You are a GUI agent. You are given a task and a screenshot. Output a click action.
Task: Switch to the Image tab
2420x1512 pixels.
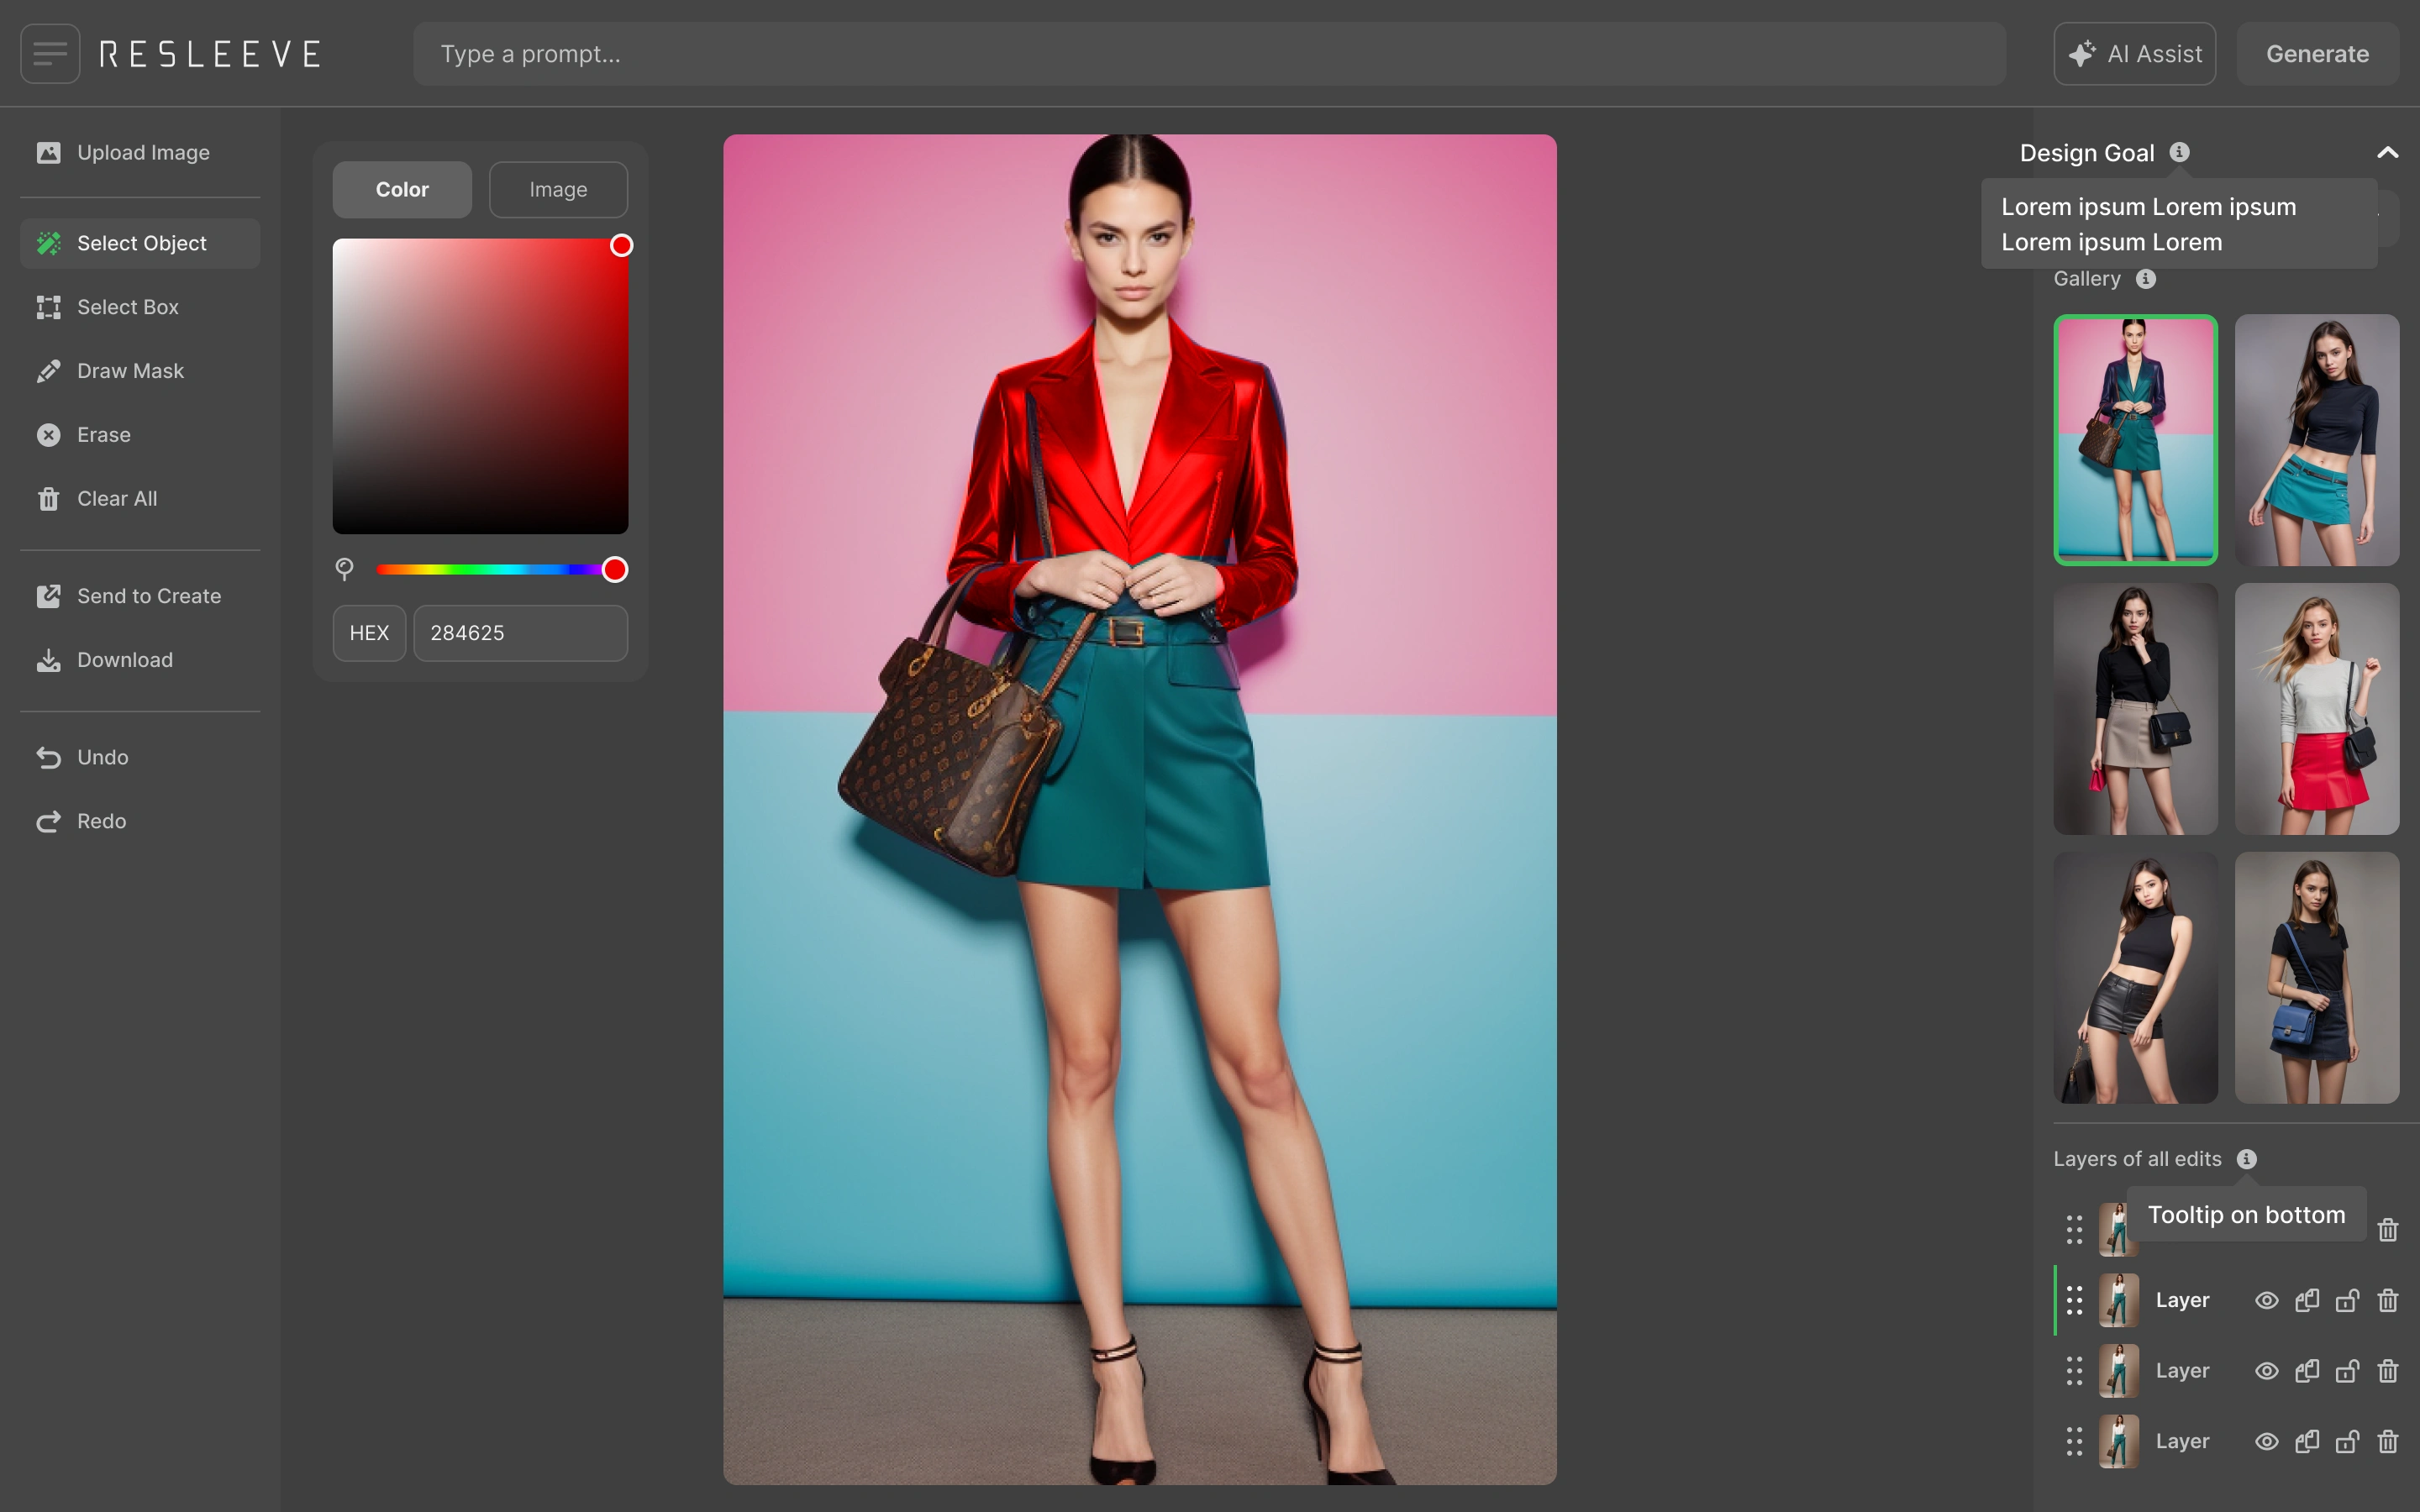click(x=558, y=190)
